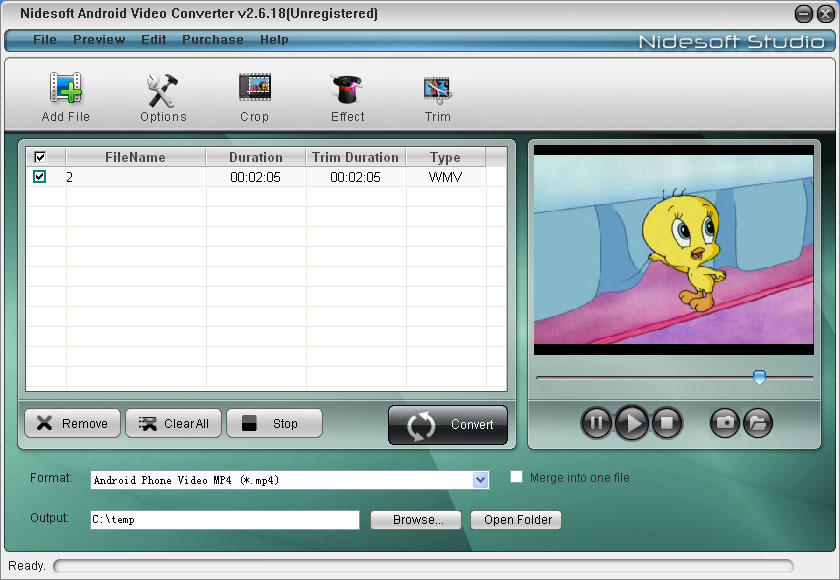This screenshot has height=580, width=840.
Task: Click the Output path field C:\temp
Action: 225,519
